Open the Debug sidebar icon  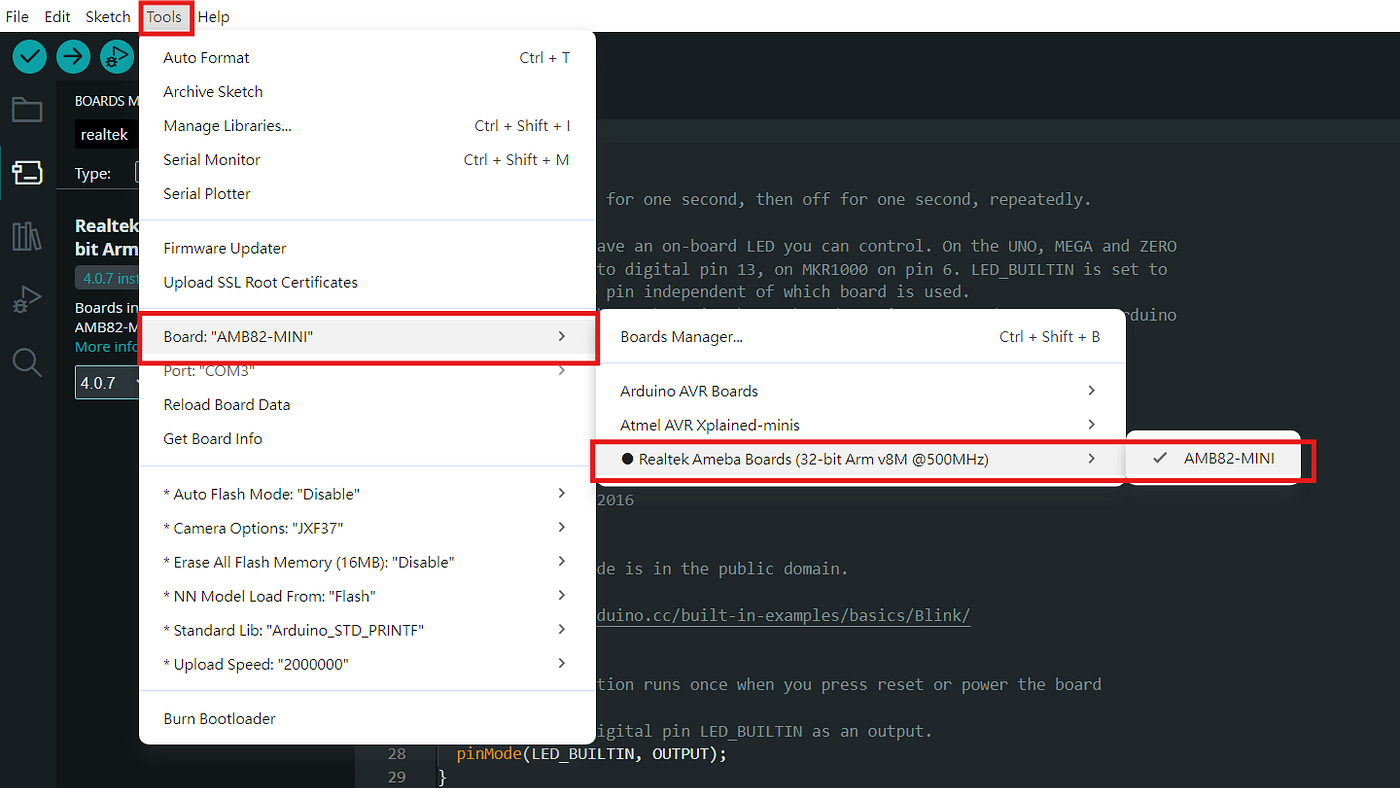[27, 299]
